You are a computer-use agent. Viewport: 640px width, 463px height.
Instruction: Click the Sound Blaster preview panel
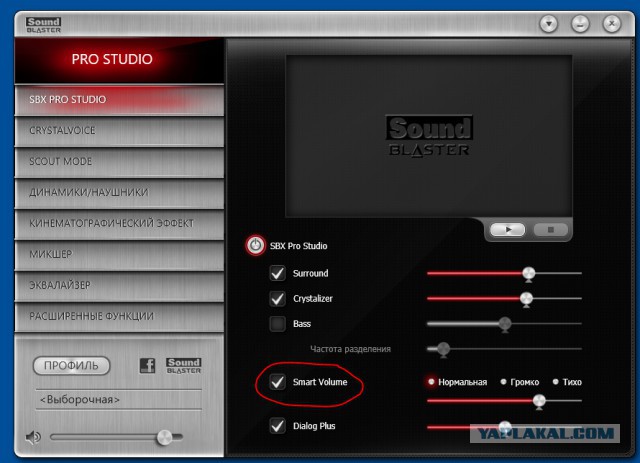[x=429, y=136]
